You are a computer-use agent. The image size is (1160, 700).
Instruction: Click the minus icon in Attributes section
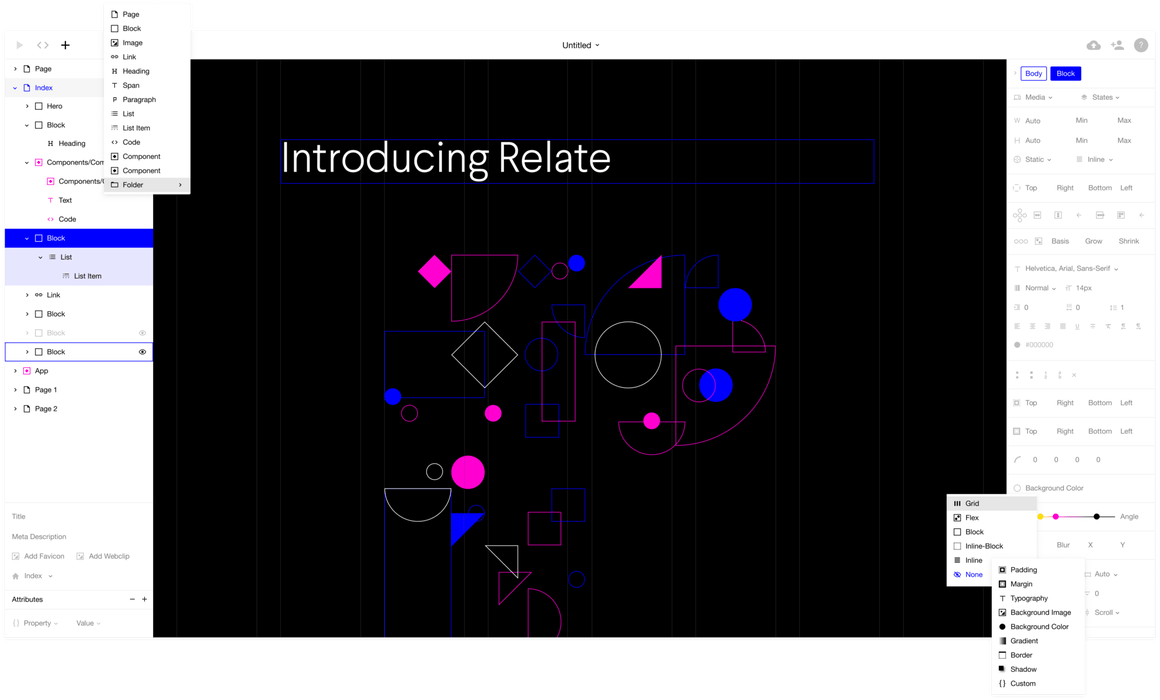(132, 599)
